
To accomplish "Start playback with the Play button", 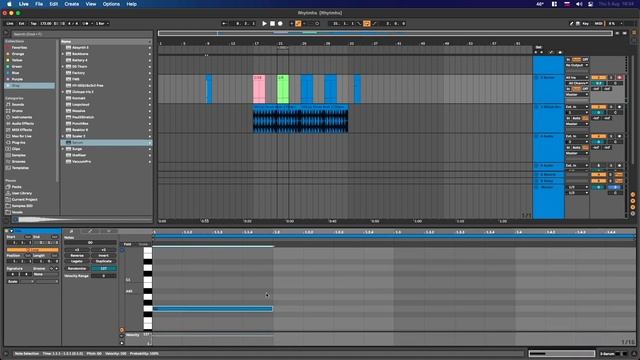I will pyautogui.click(x=264, y=24).
